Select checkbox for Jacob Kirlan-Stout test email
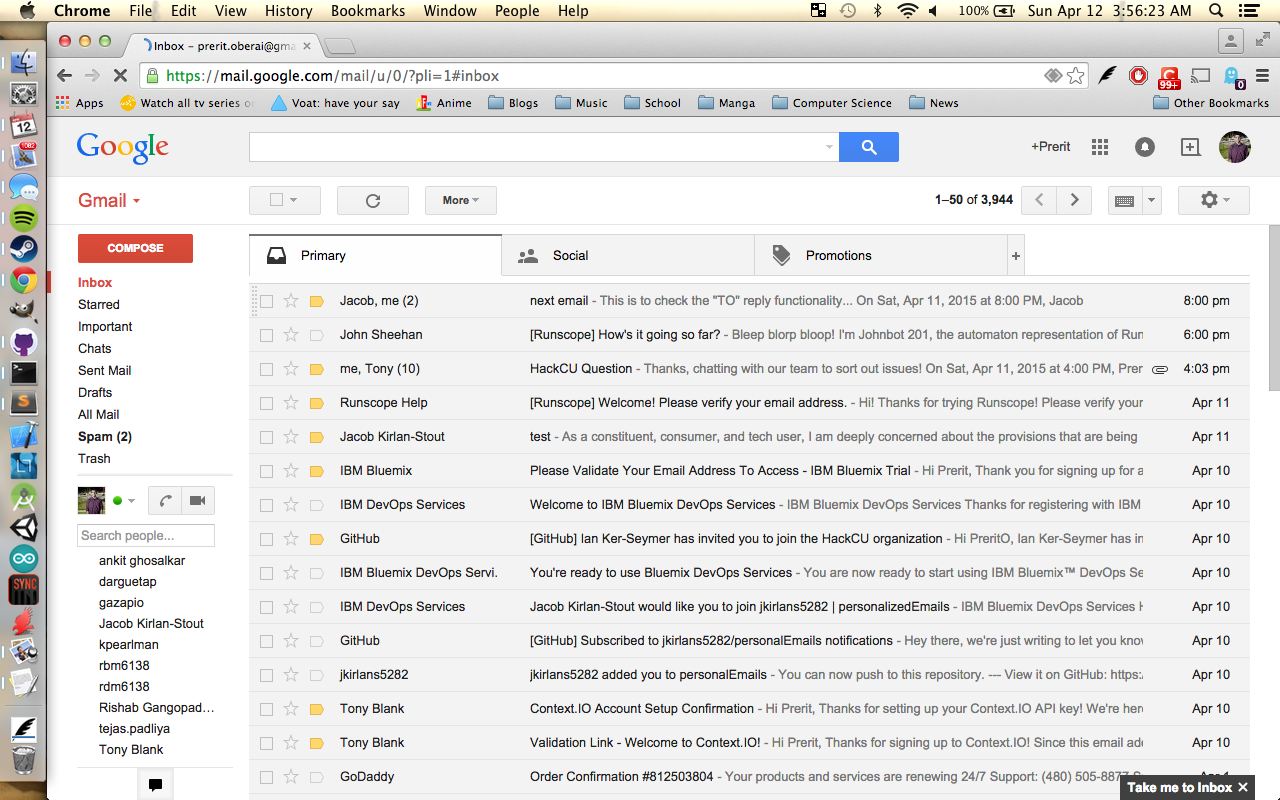 click(266, 437)
